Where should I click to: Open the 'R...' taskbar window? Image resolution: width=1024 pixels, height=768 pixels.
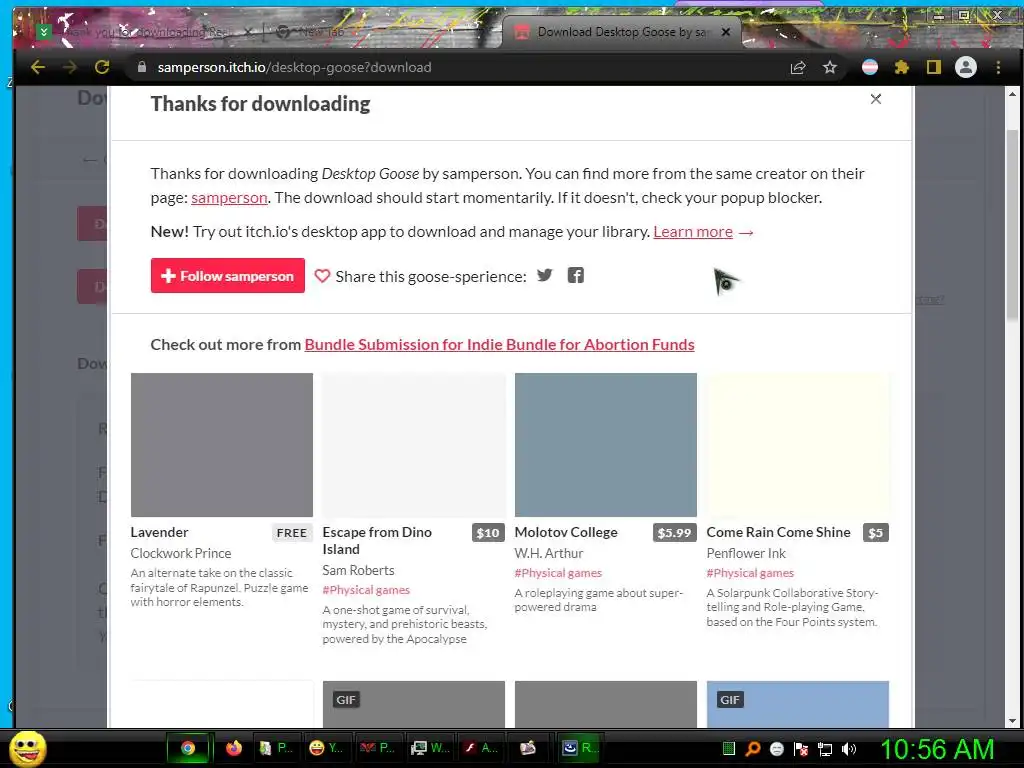coord(580,748)
